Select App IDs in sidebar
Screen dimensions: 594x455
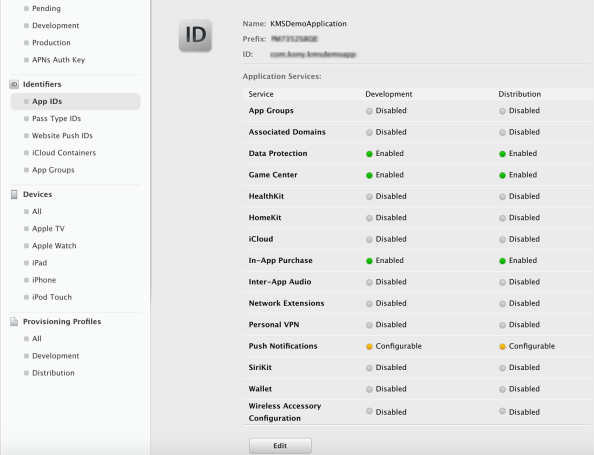click(x=75, y=102)
